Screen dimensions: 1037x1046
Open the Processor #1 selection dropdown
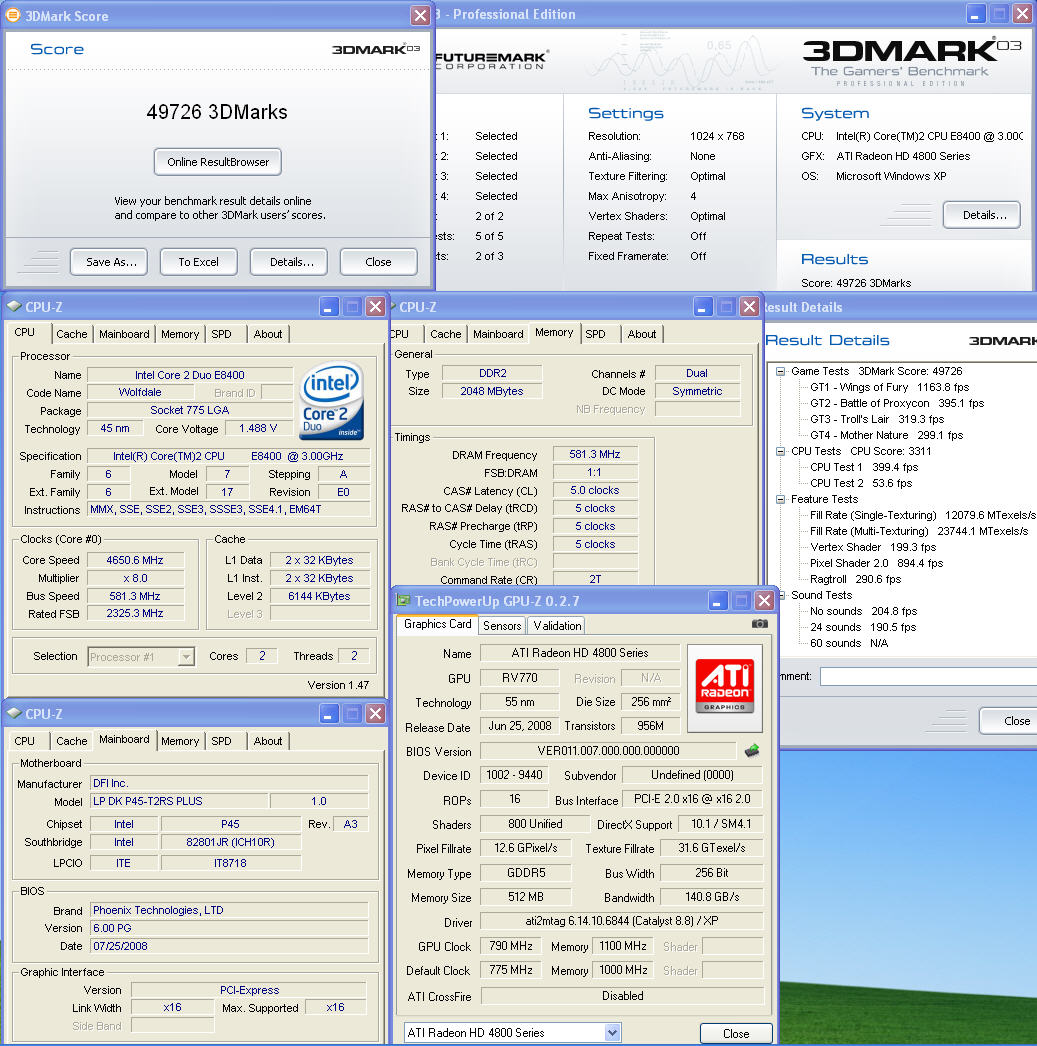pyautogui.click(x=186, y=657)
